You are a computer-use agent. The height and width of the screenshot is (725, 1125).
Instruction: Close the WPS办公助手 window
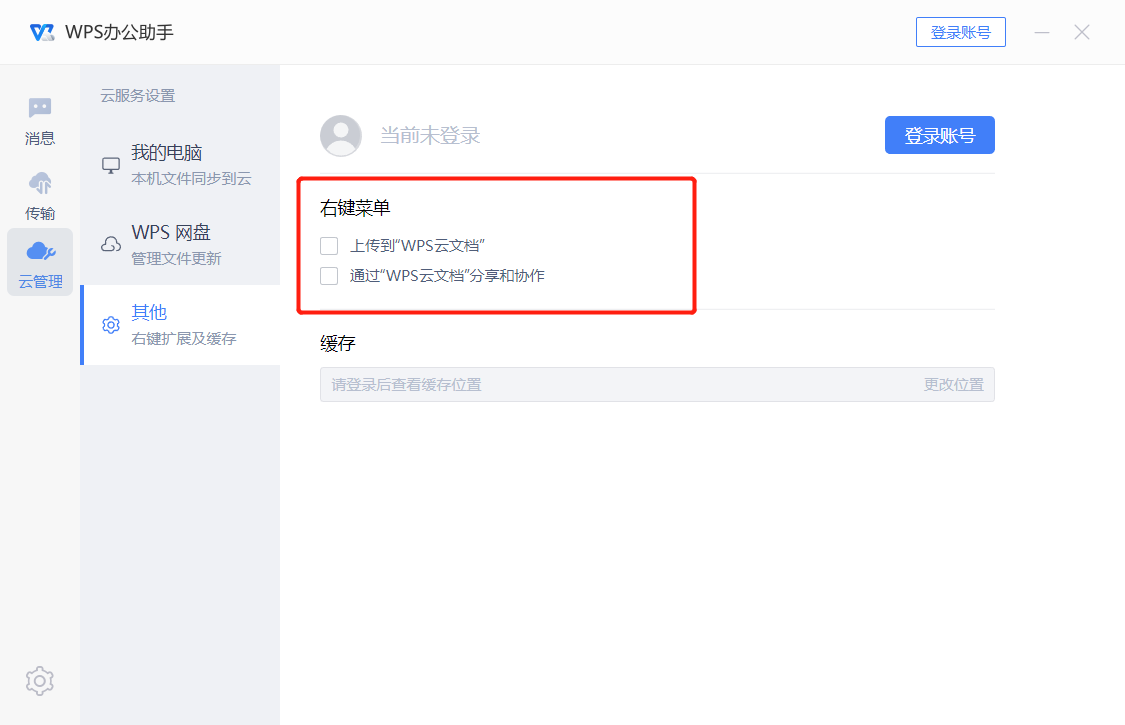[1082, 32]
